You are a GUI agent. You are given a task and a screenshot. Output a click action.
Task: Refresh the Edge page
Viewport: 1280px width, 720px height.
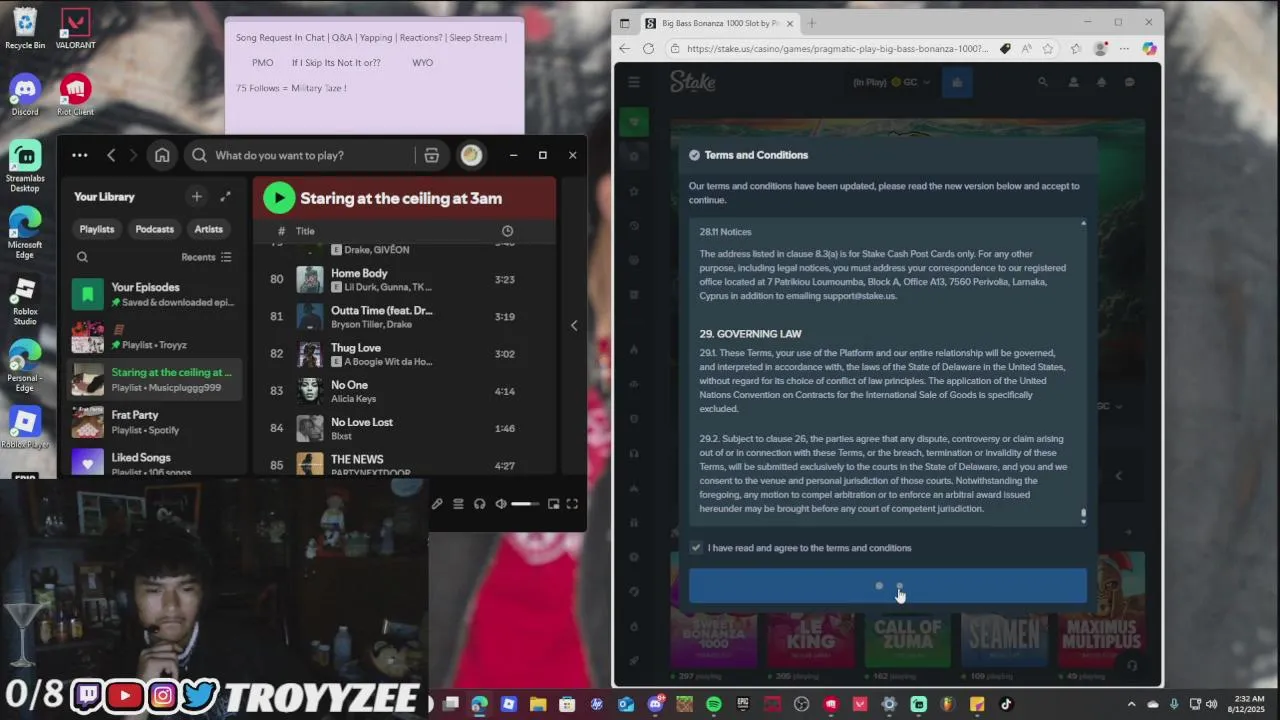648,48
